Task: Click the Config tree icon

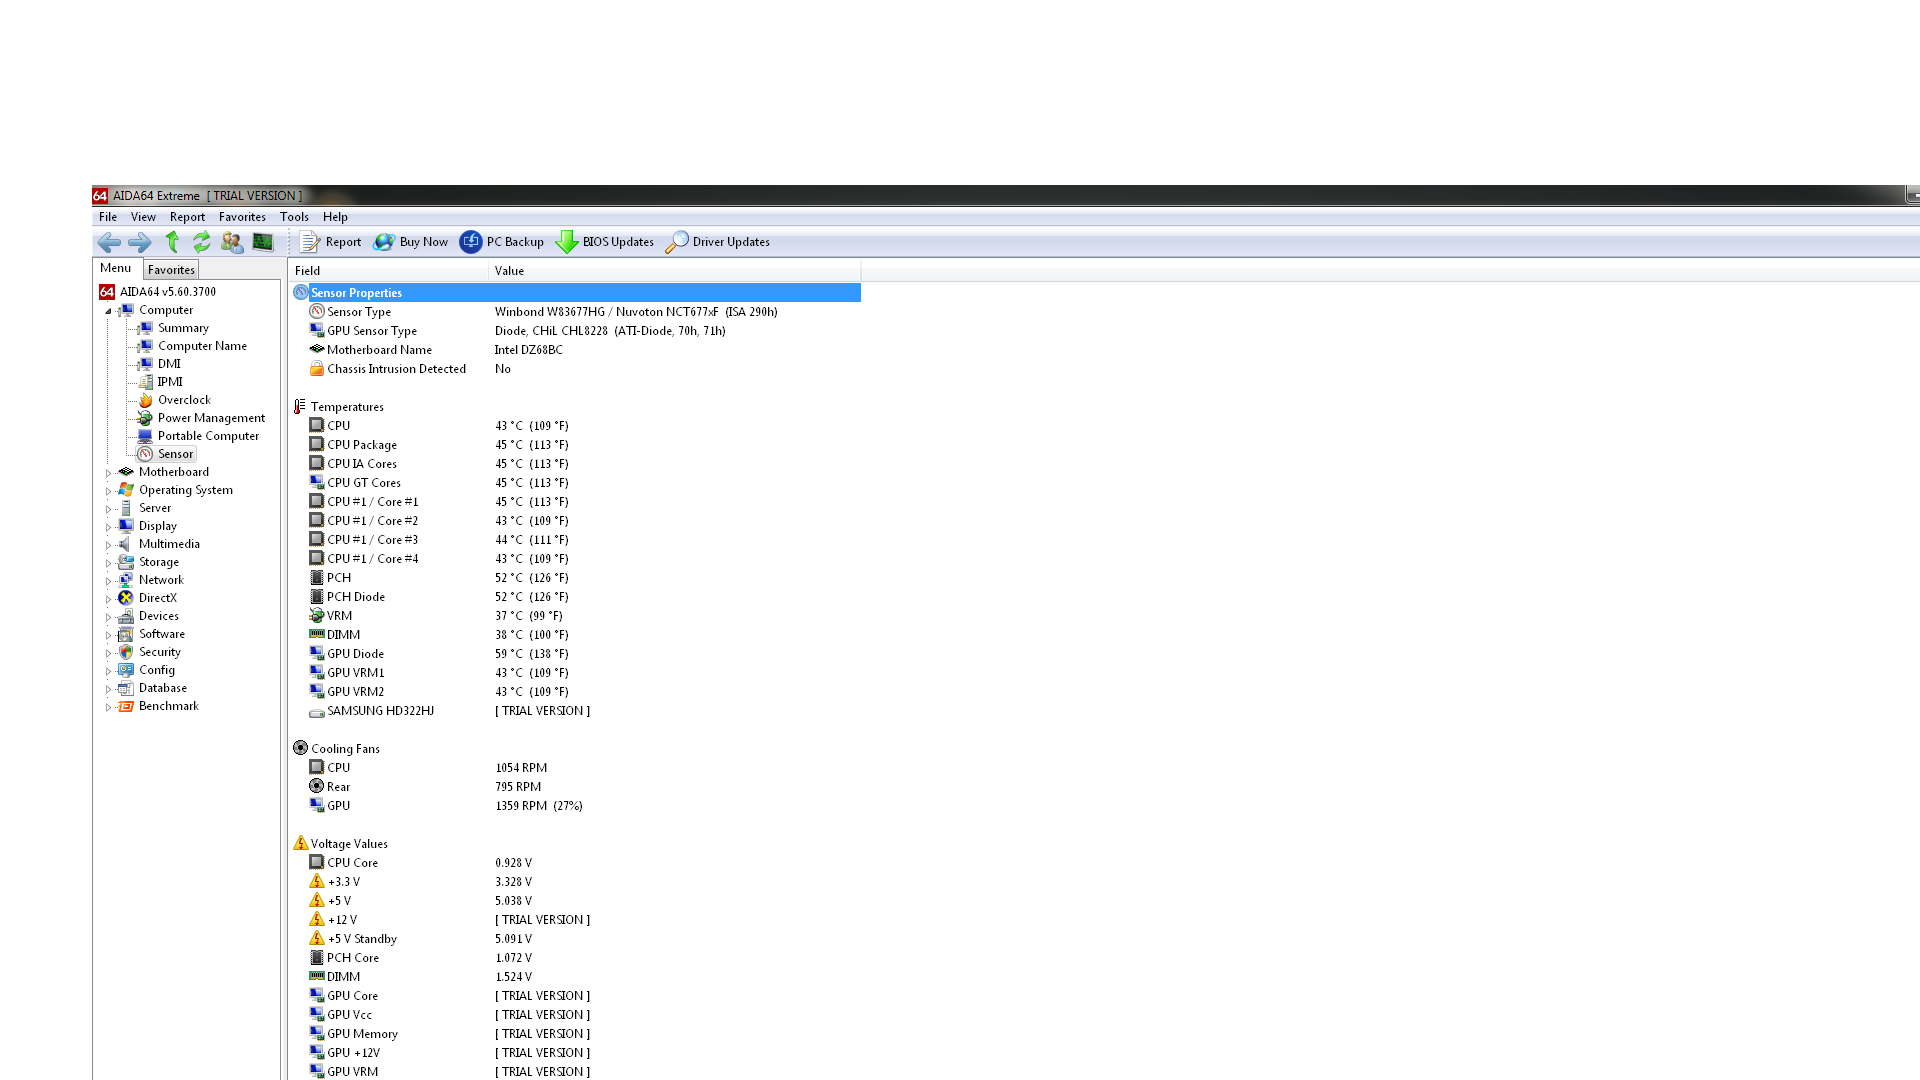Action: [126, 670]
